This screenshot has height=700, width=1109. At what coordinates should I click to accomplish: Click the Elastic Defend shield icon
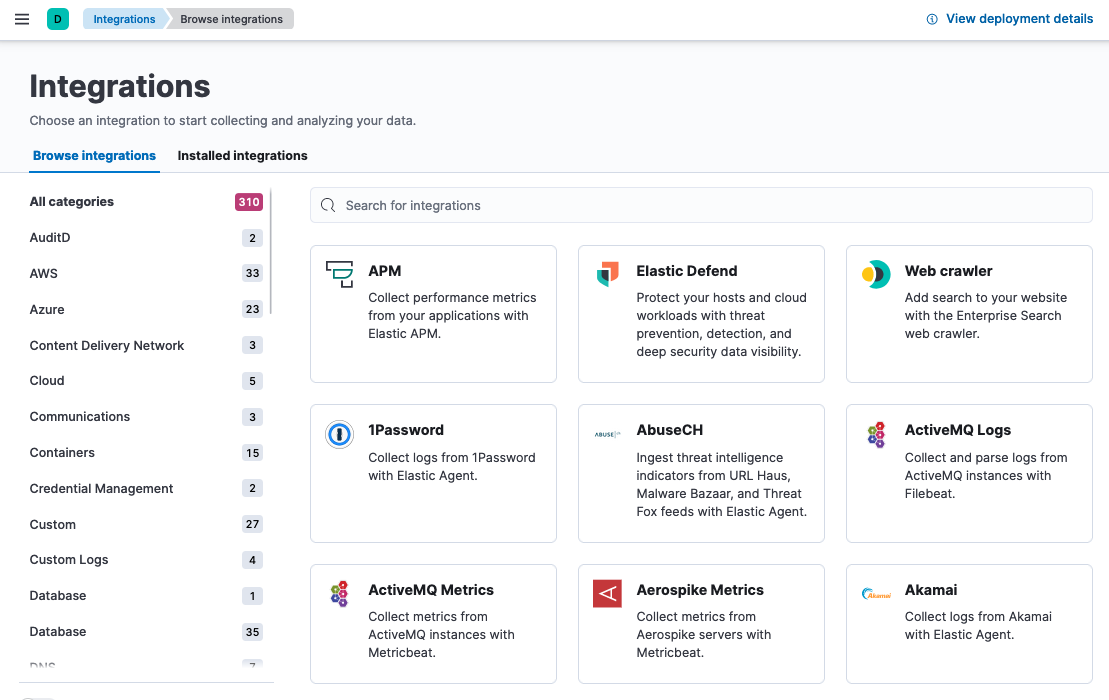pos(609,270)
